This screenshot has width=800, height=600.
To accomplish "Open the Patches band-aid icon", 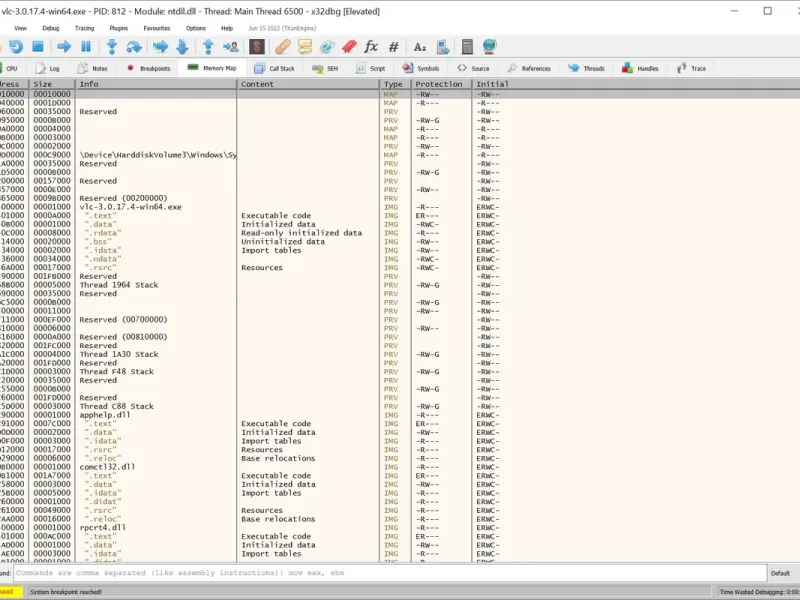I will pos(283,47).
